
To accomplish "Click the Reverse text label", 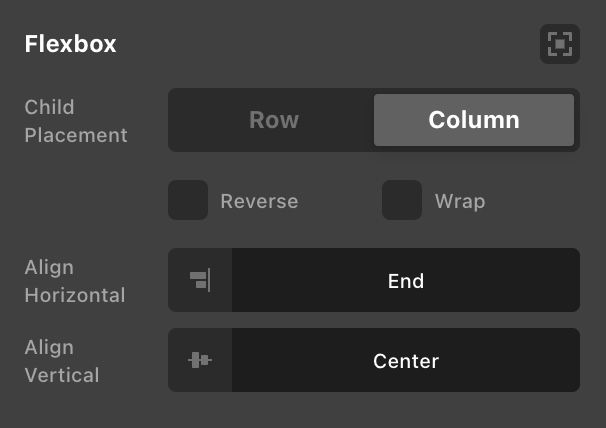I will click(259, 201).
